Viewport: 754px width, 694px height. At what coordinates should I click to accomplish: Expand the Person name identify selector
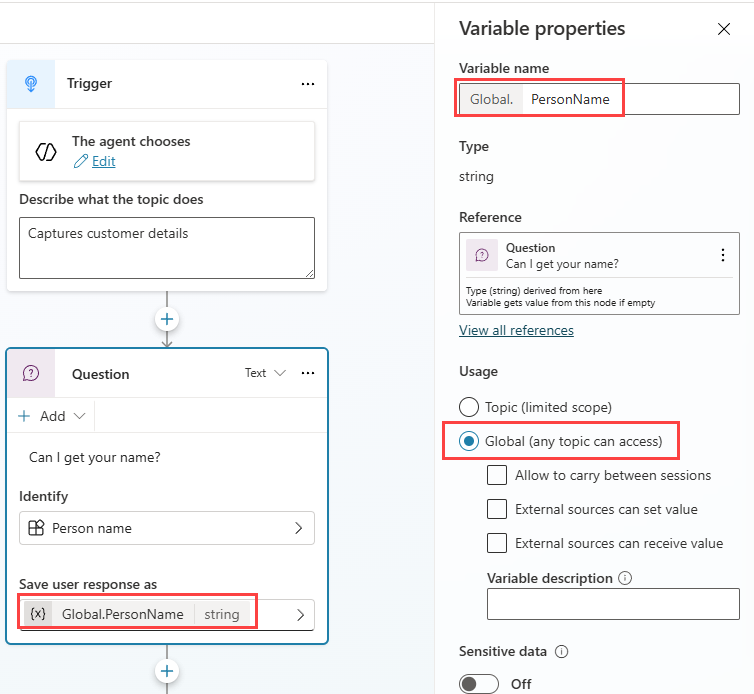point(167,528)
